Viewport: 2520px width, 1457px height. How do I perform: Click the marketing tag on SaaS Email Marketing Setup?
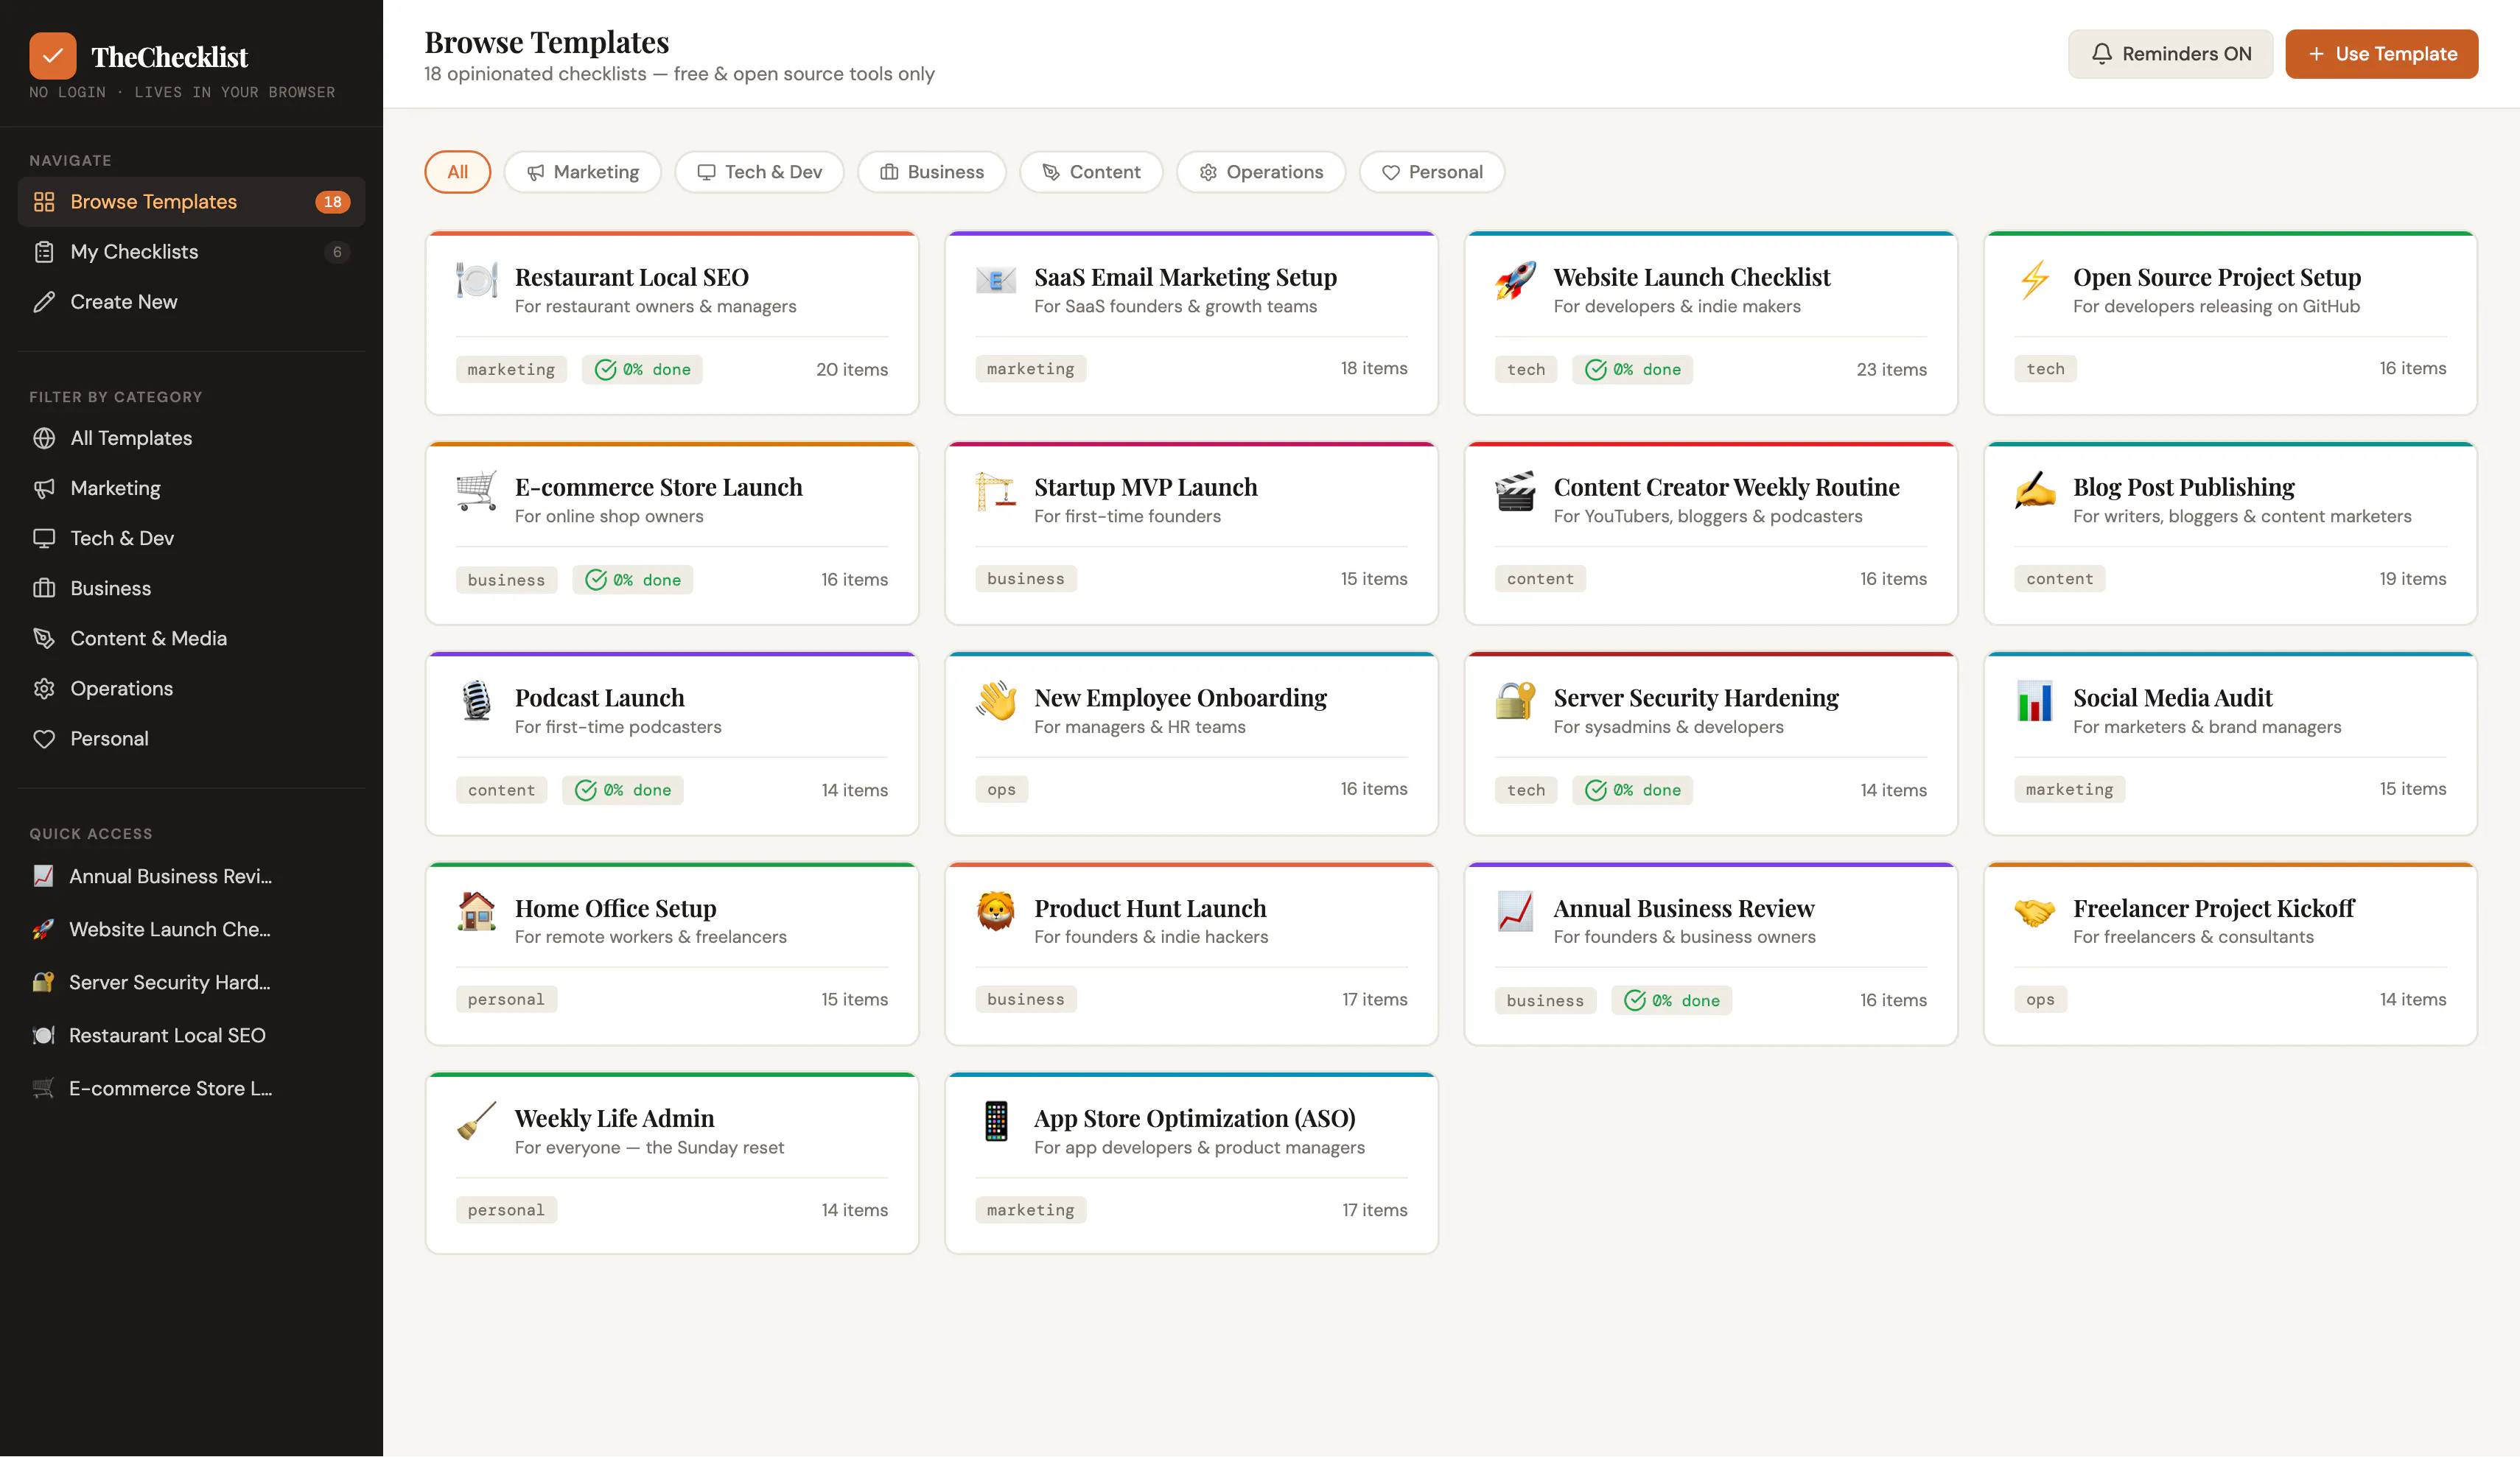[x=1030, y=369]
